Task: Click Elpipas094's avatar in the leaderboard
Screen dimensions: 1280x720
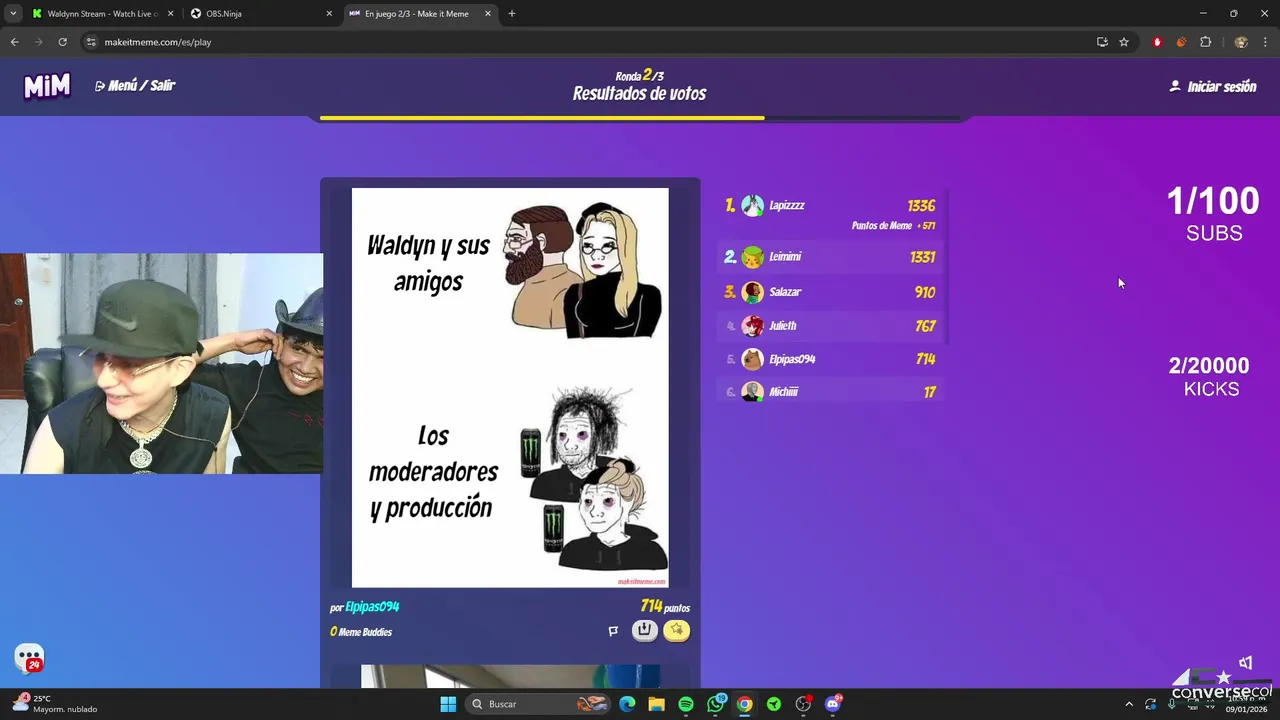Action: [753, 359]
